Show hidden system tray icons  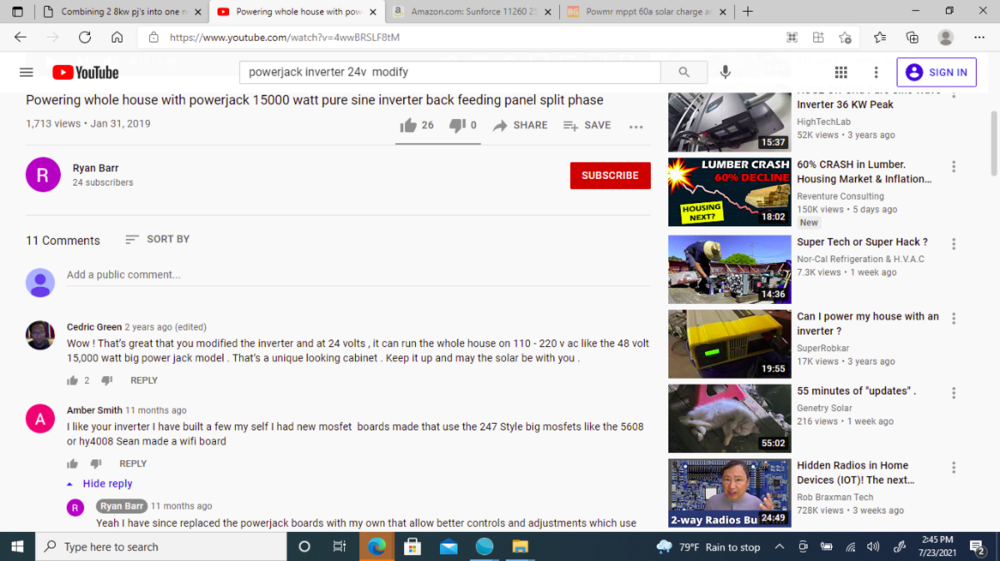point(779,547)
